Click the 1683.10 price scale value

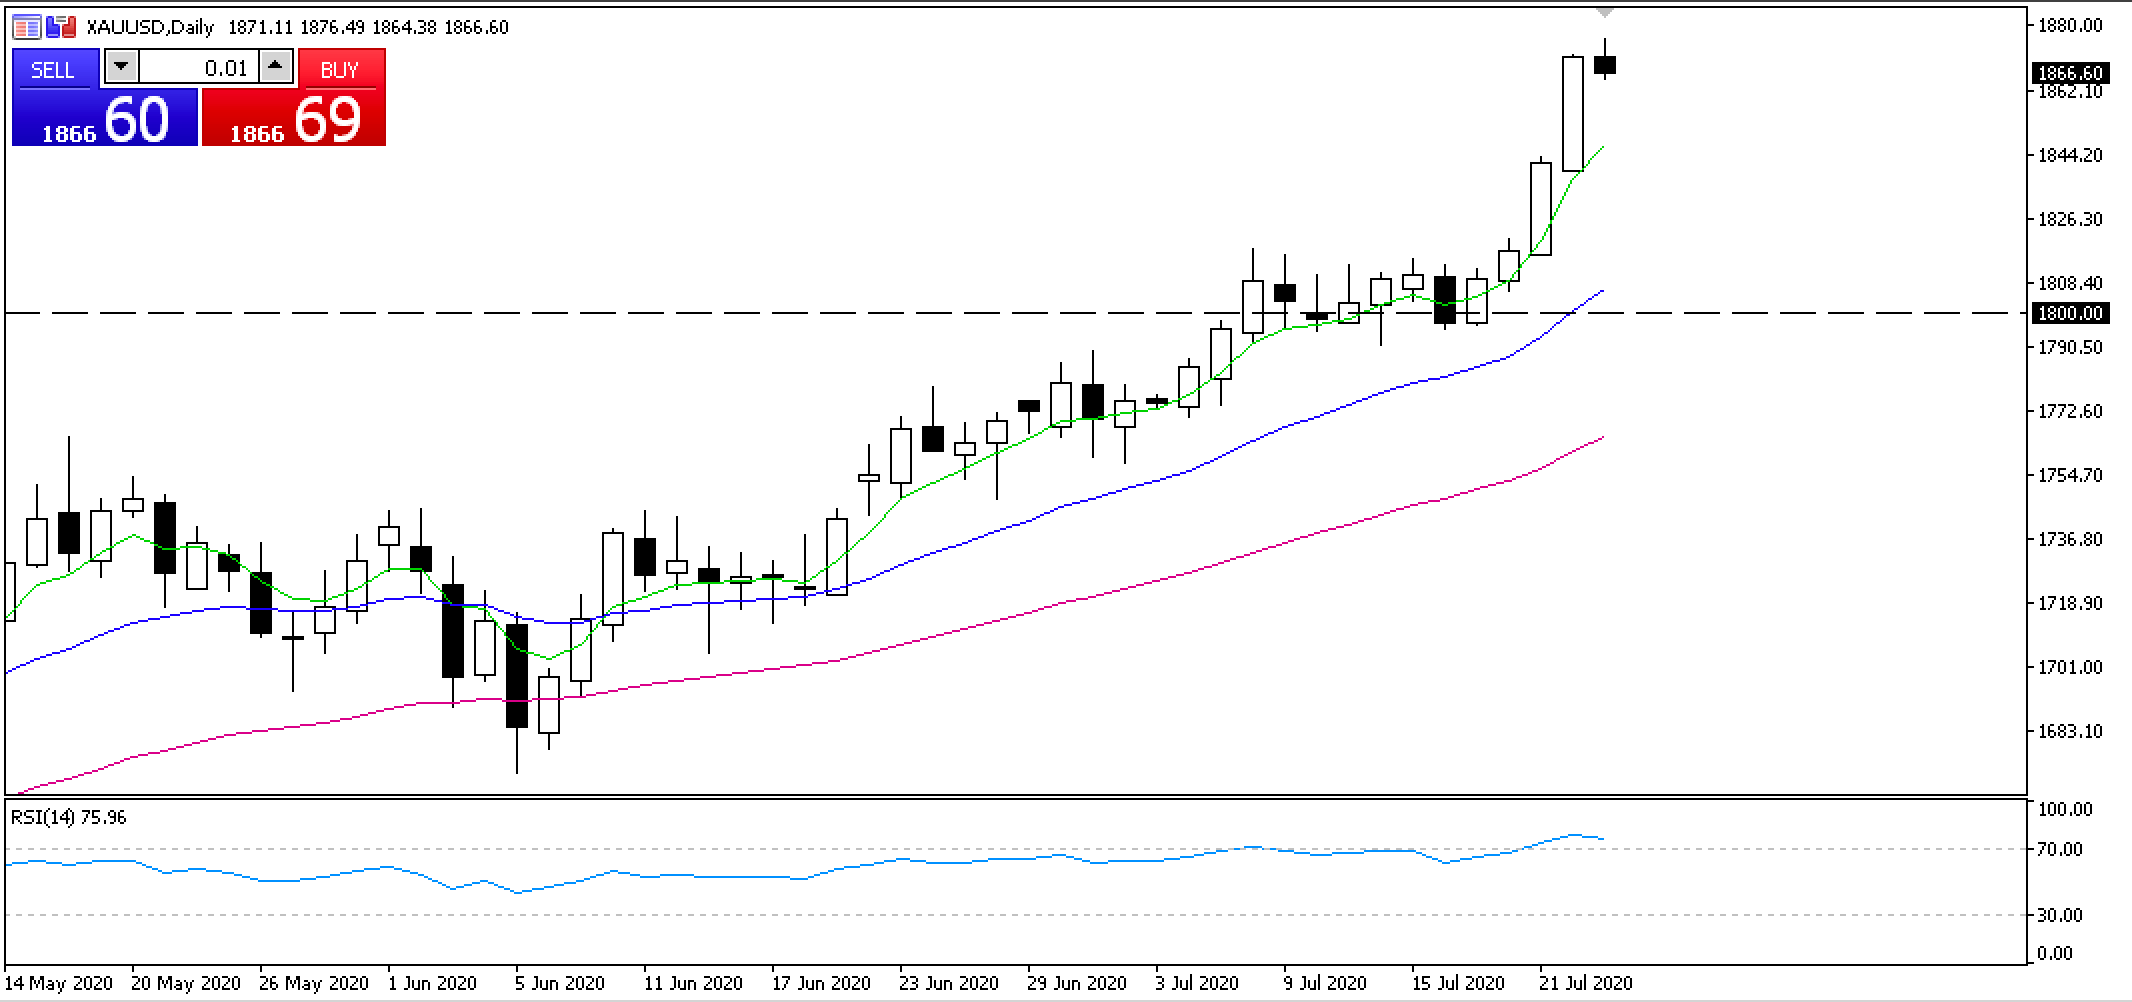click(x=2070, y=731)
